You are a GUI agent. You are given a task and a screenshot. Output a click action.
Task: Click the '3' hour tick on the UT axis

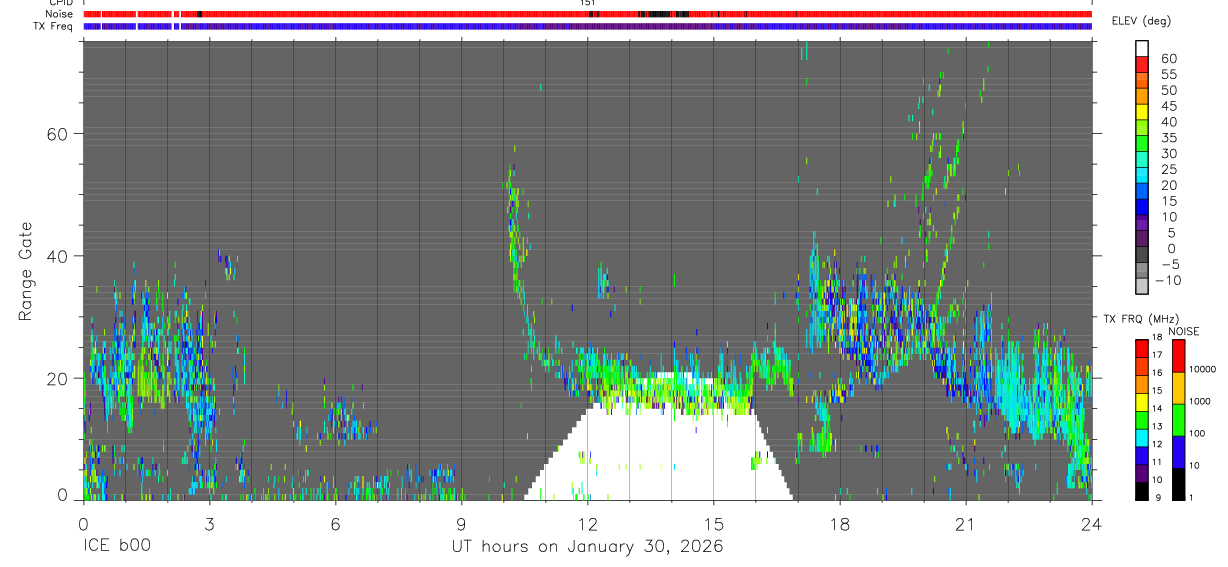(209, 523)
